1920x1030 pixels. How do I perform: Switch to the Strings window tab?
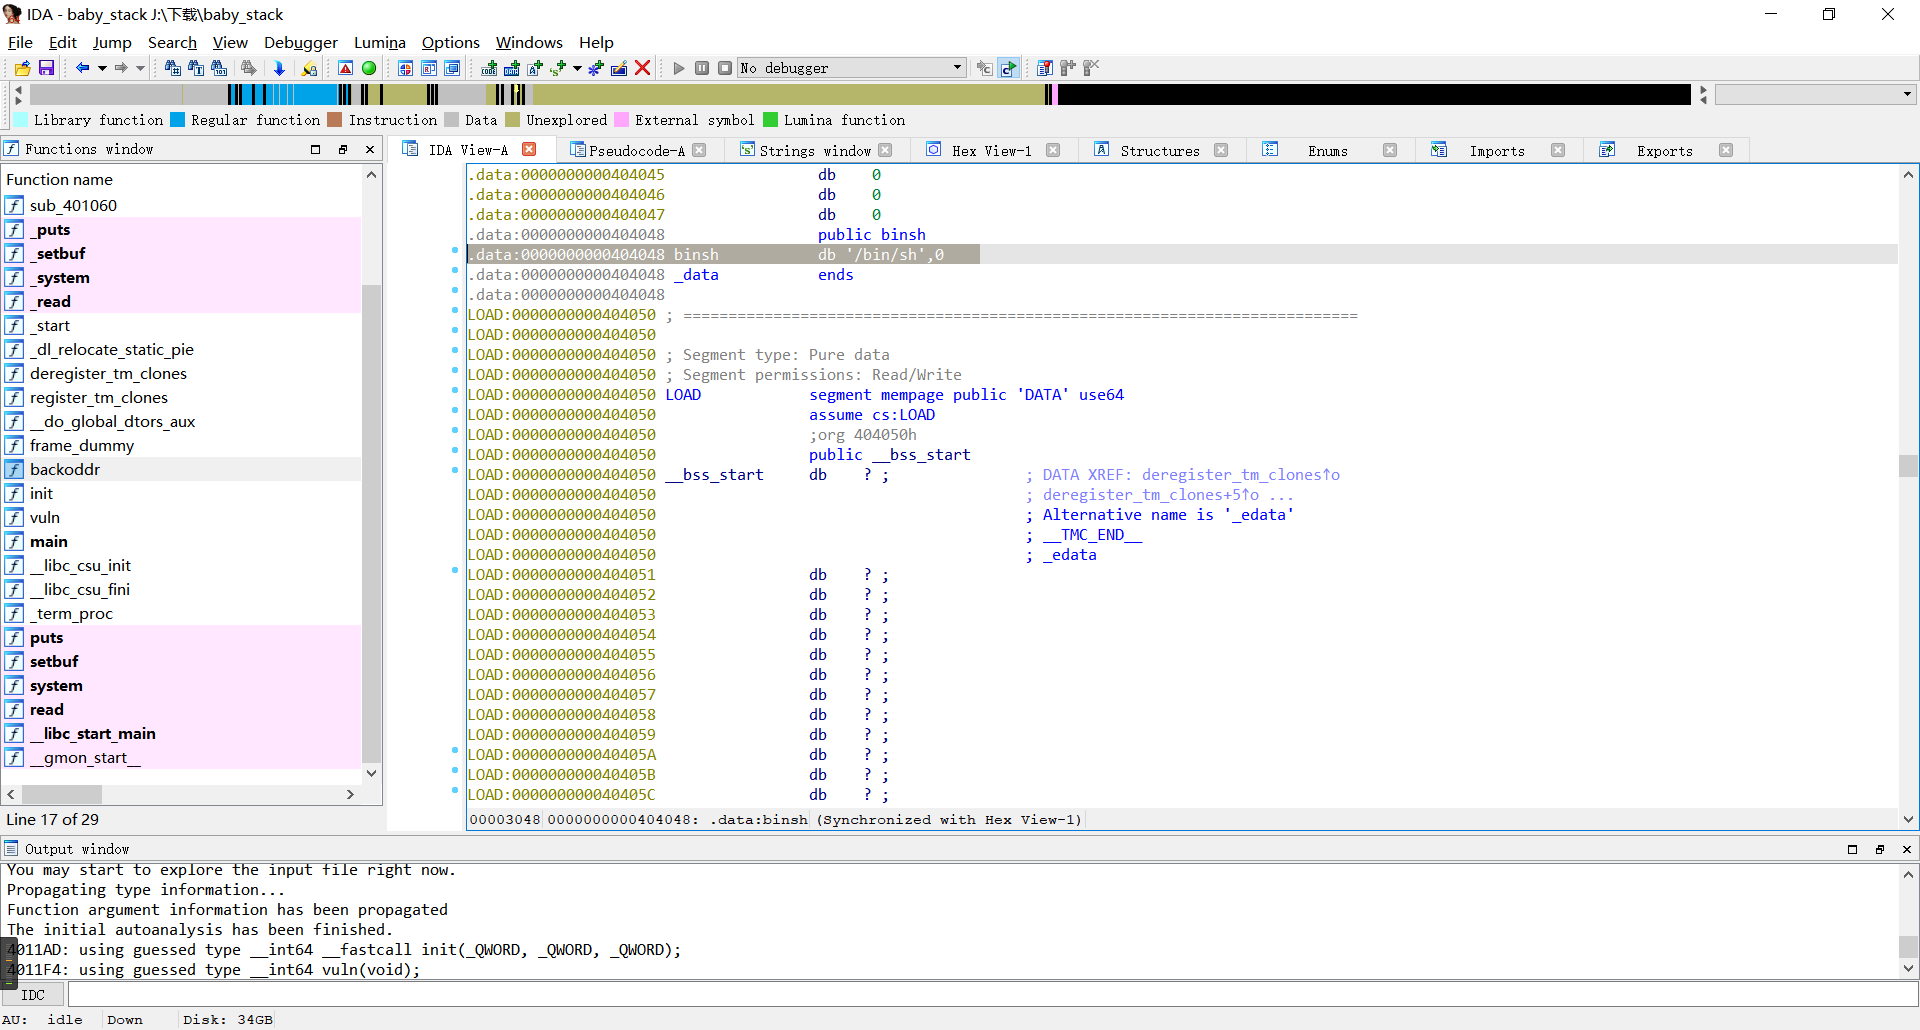pyautogui.click(x=814, y=150)
